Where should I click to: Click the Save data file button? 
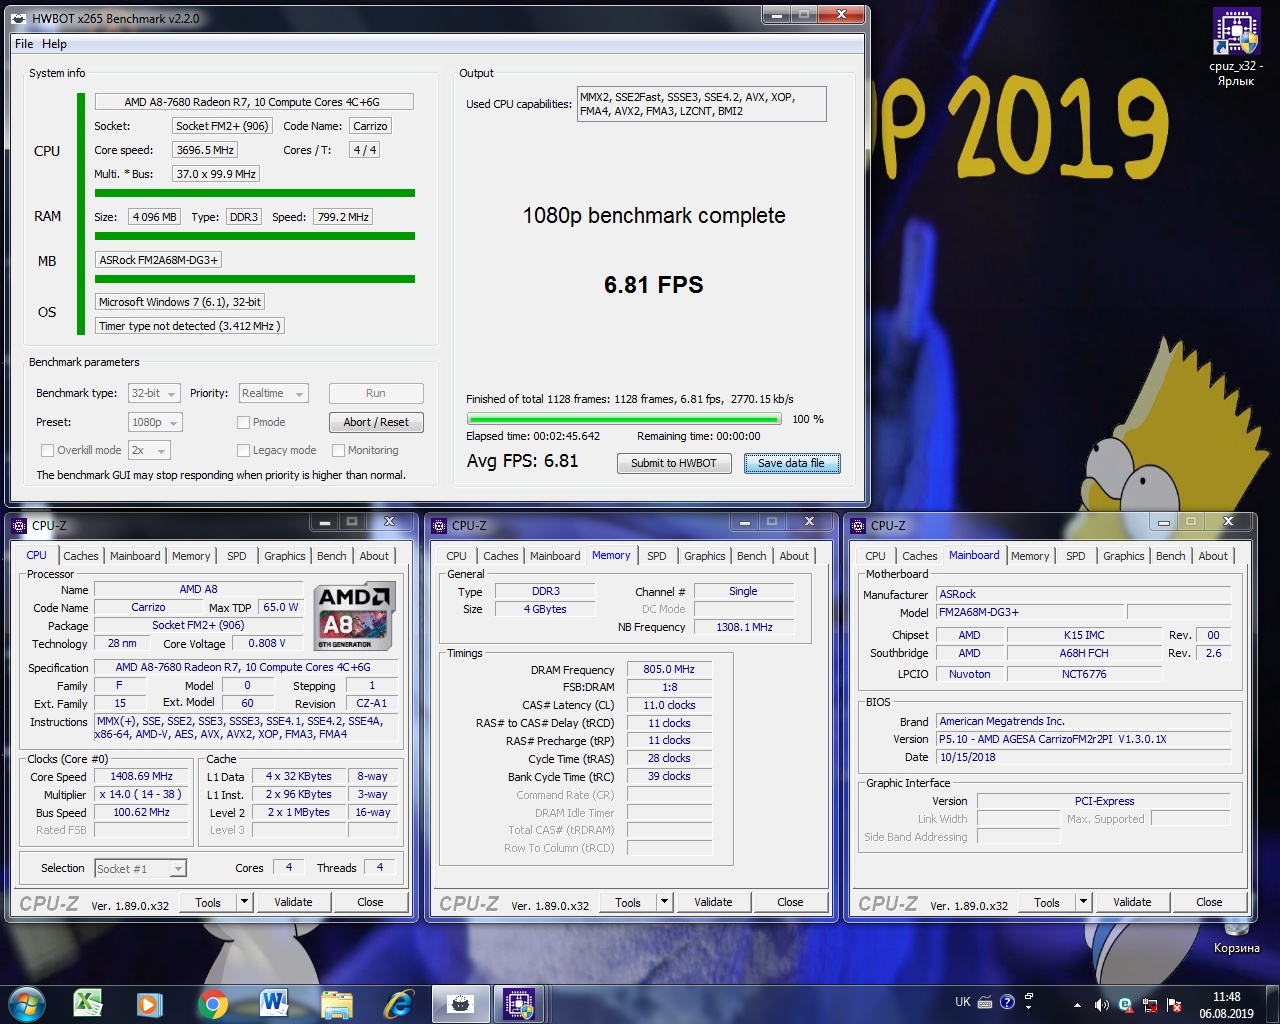(791, 463)
